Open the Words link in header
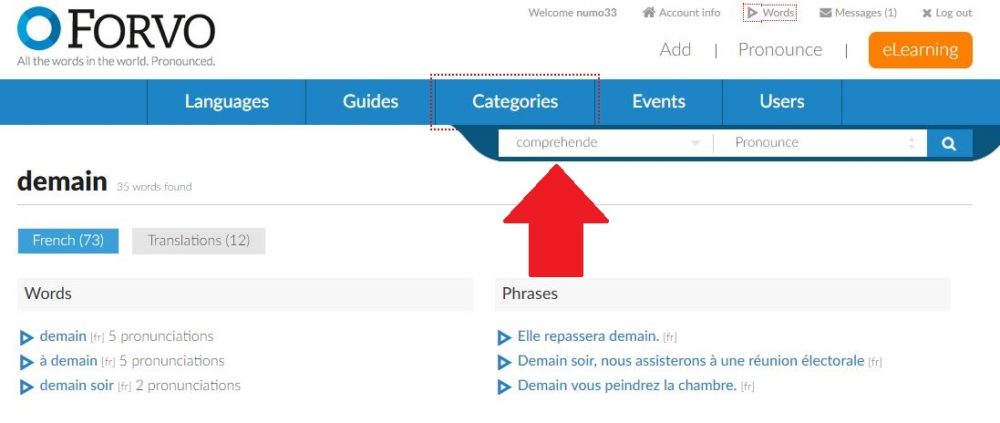The image size is (1000, 423). click(770, 13)
